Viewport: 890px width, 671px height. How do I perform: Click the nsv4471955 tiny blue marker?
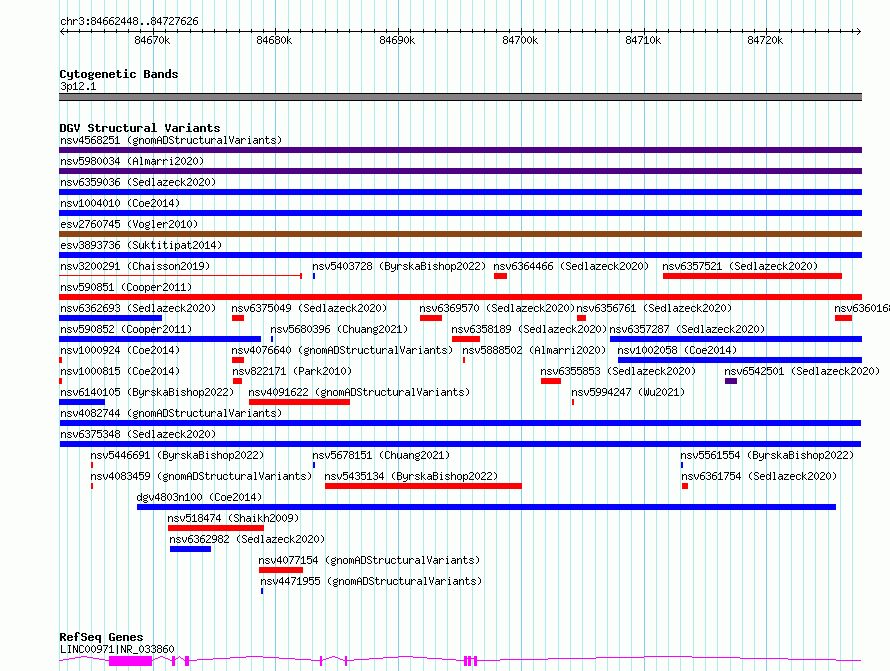(262, 591)
